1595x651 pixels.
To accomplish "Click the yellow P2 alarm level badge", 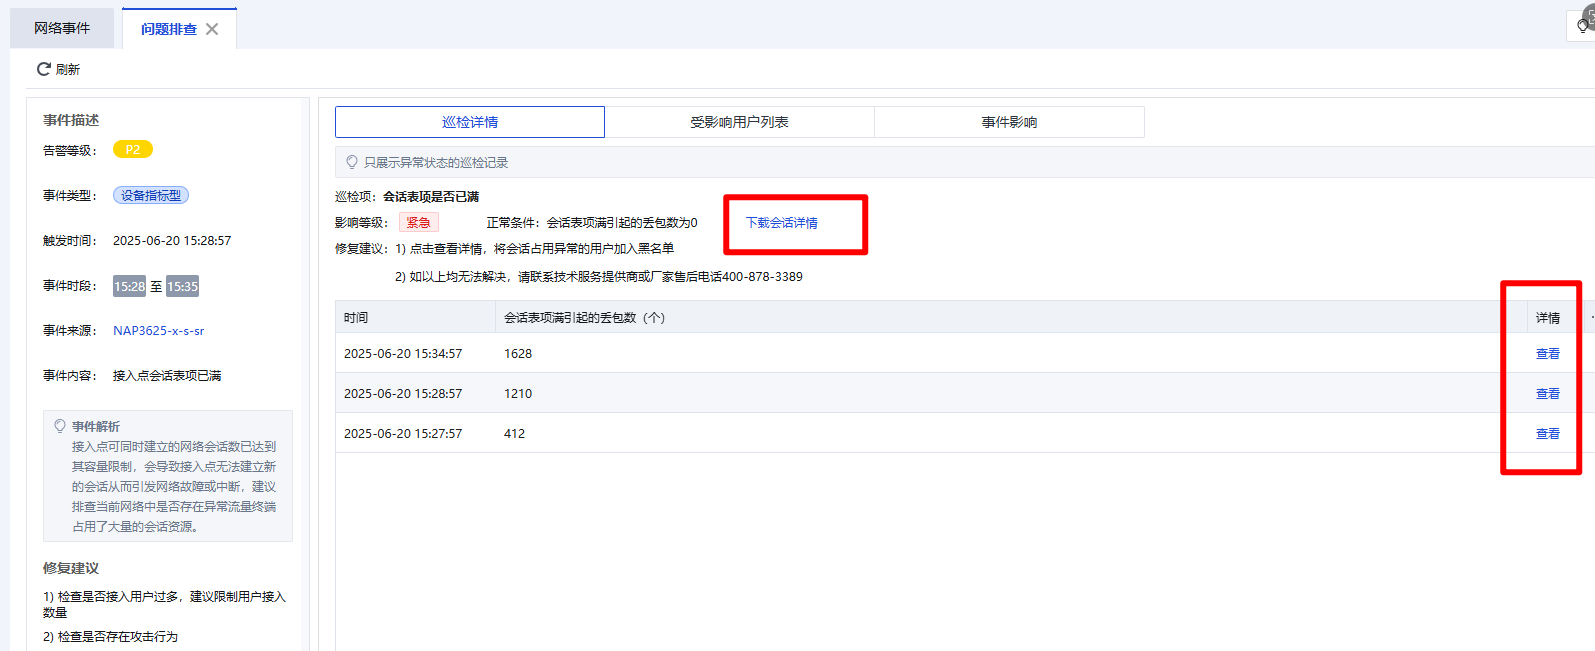I will click(133, 150).
